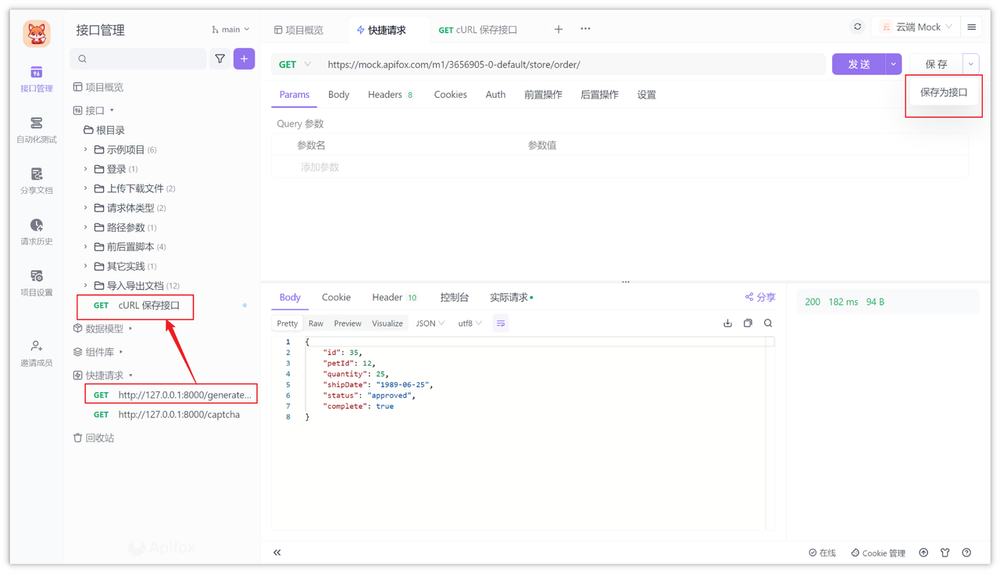Click the search icon in the response toolbar

(x=768, y=323)
